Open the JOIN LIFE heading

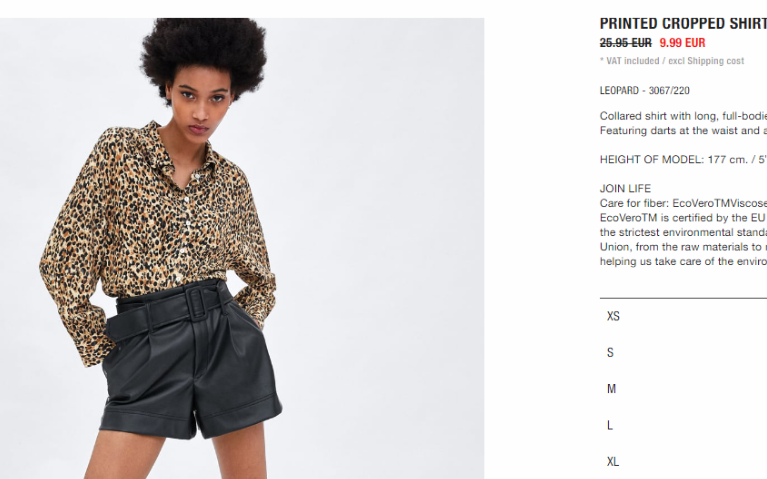625,188
